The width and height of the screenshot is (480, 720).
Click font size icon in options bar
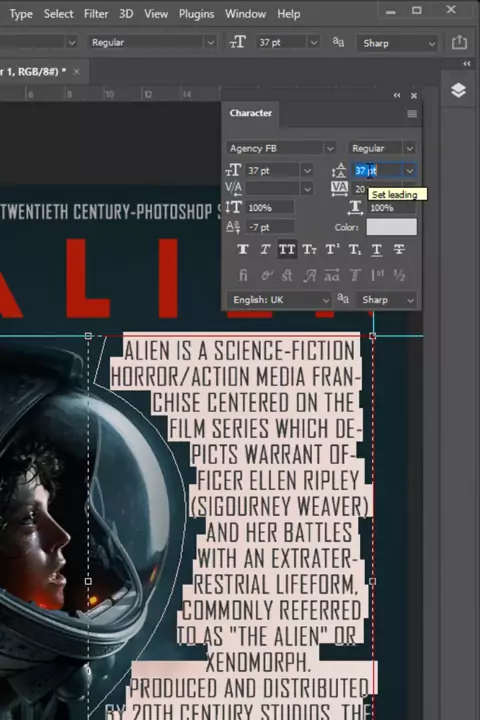[x=238, y=42]
